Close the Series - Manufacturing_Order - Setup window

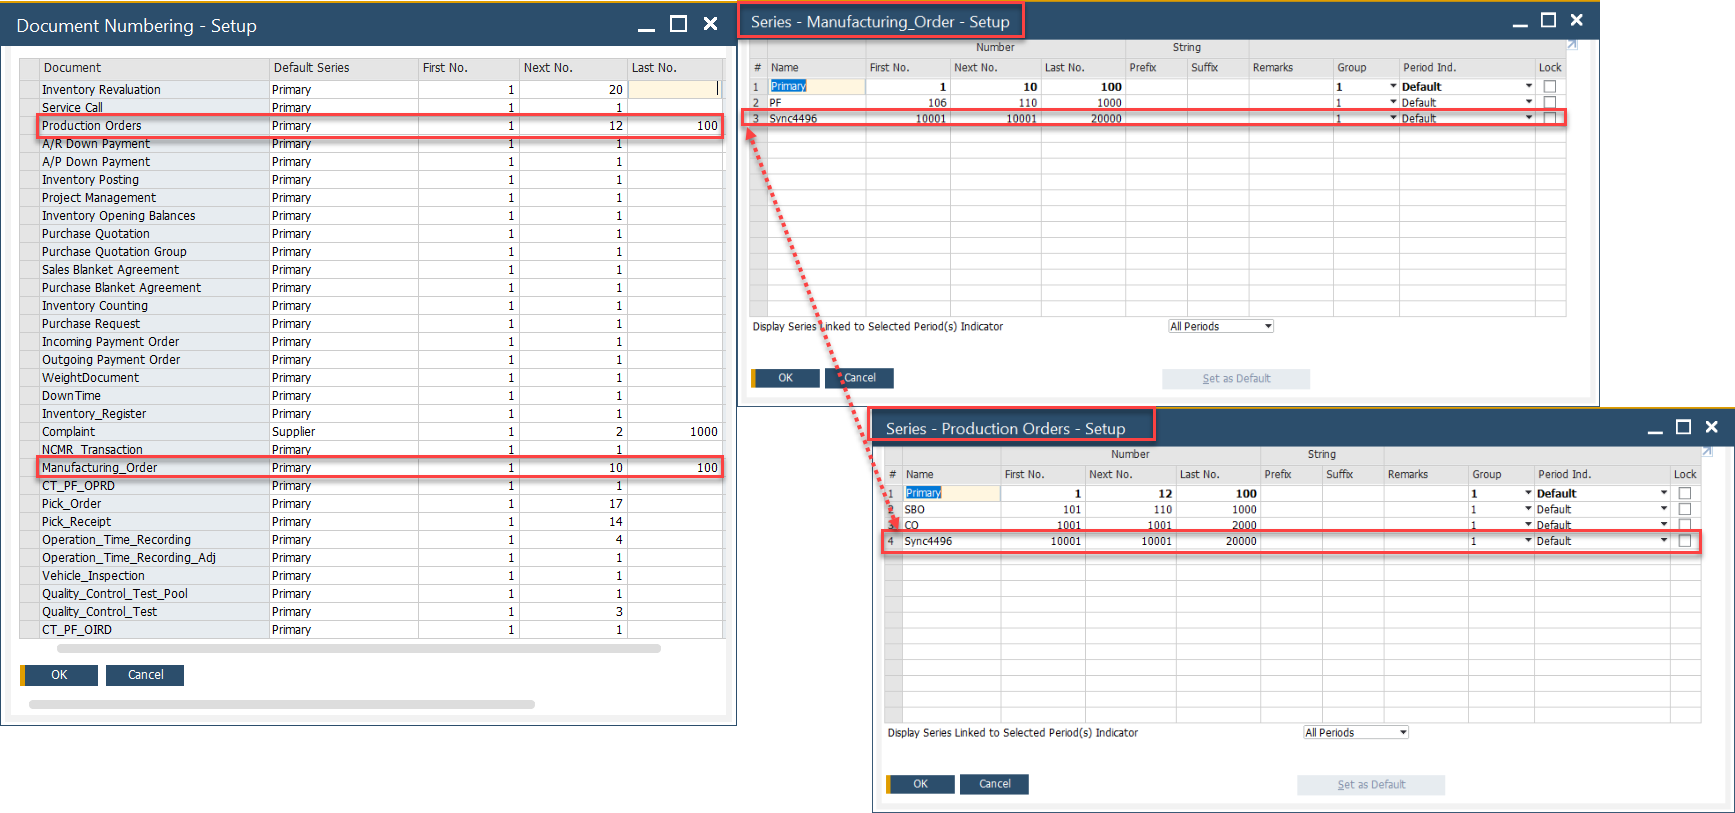1576,20
